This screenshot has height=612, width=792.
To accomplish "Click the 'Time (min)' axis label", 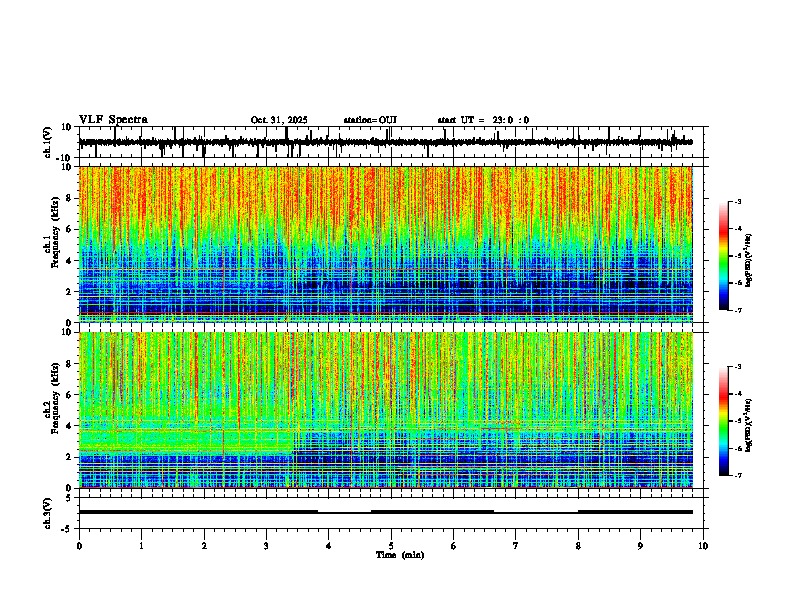I will (400, 555).
